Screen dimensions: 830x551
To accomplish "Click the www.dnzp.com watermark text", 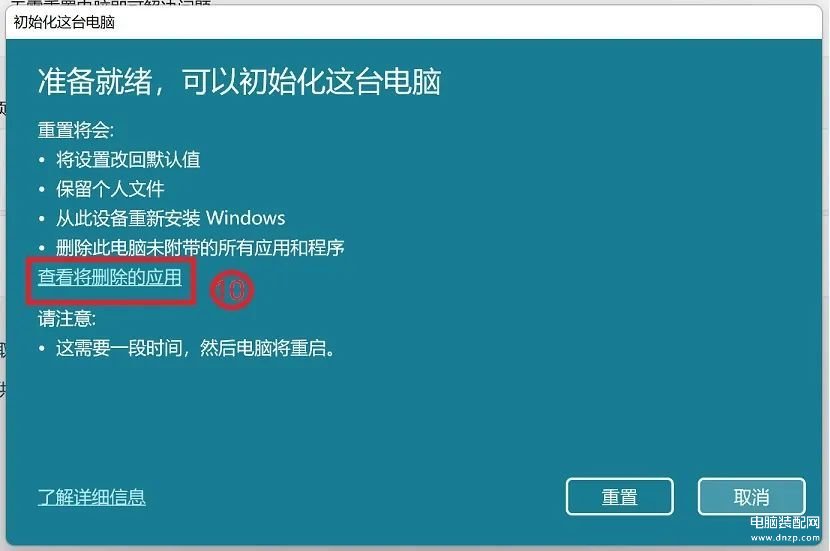I will pyautogui.click(x=785, y=537).
